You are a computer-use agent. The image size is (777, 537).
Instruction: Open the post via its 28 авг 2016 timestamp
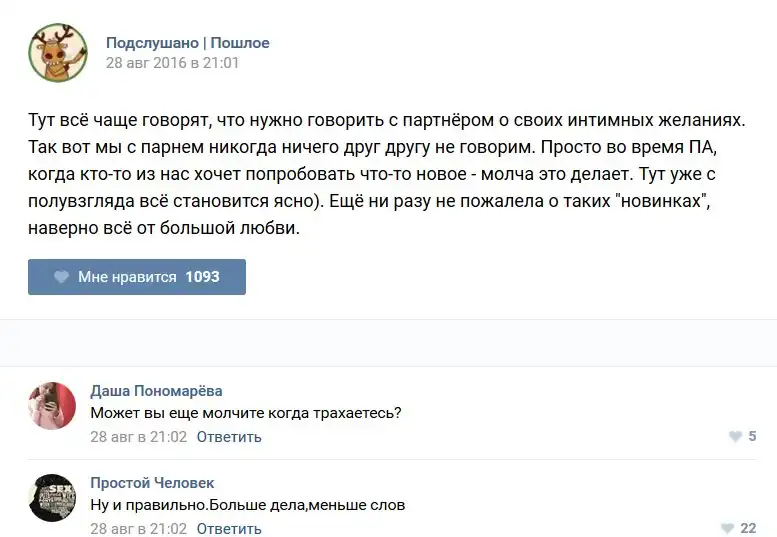[172, 62]
